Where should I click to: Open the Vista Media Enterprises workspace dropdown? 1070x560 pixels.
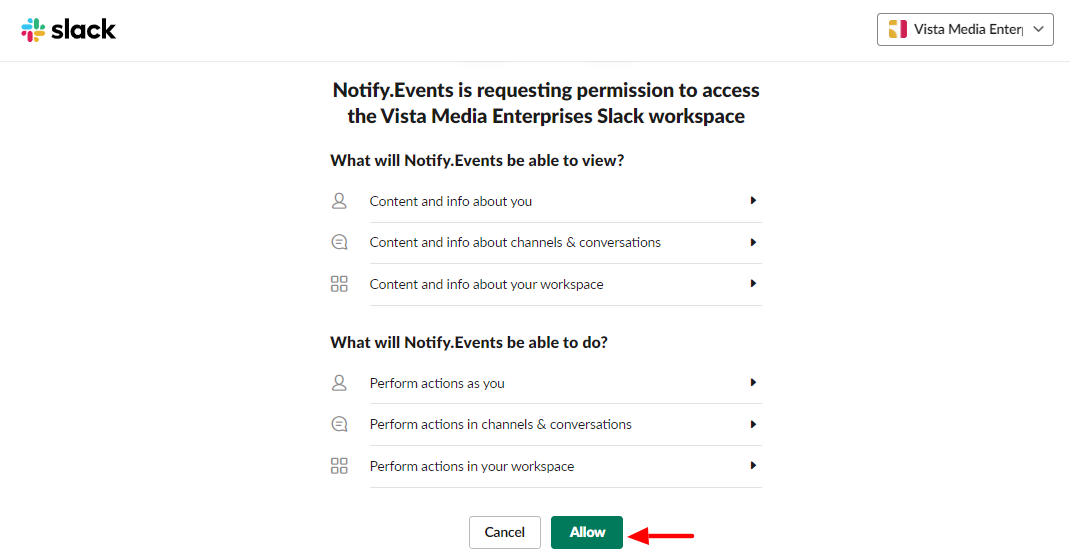pyautogui.click(x=965, y=29)
